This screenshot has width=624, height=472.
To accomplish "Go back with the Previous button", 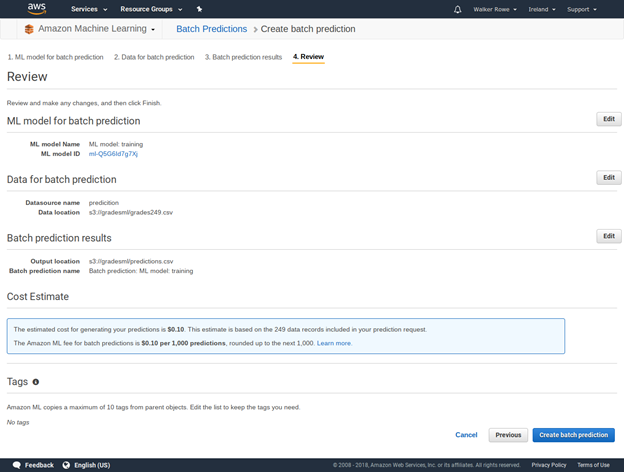I will pyautogui.click(x=508, y=435).
